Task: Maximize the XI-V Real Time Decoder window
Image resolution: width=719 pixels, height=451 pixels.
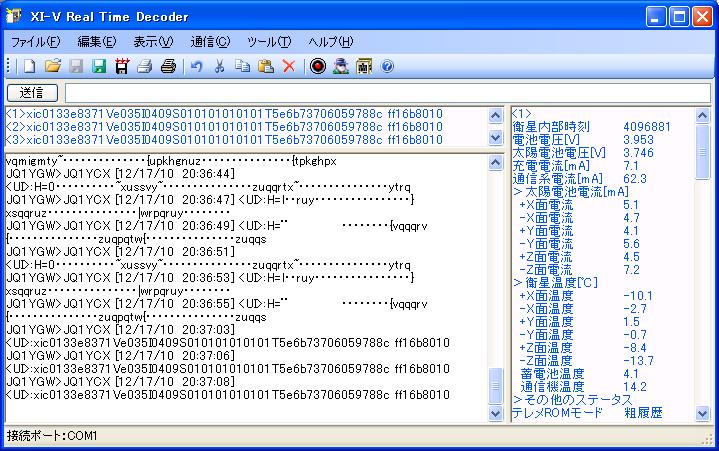Action: click(x=679, y=17)
